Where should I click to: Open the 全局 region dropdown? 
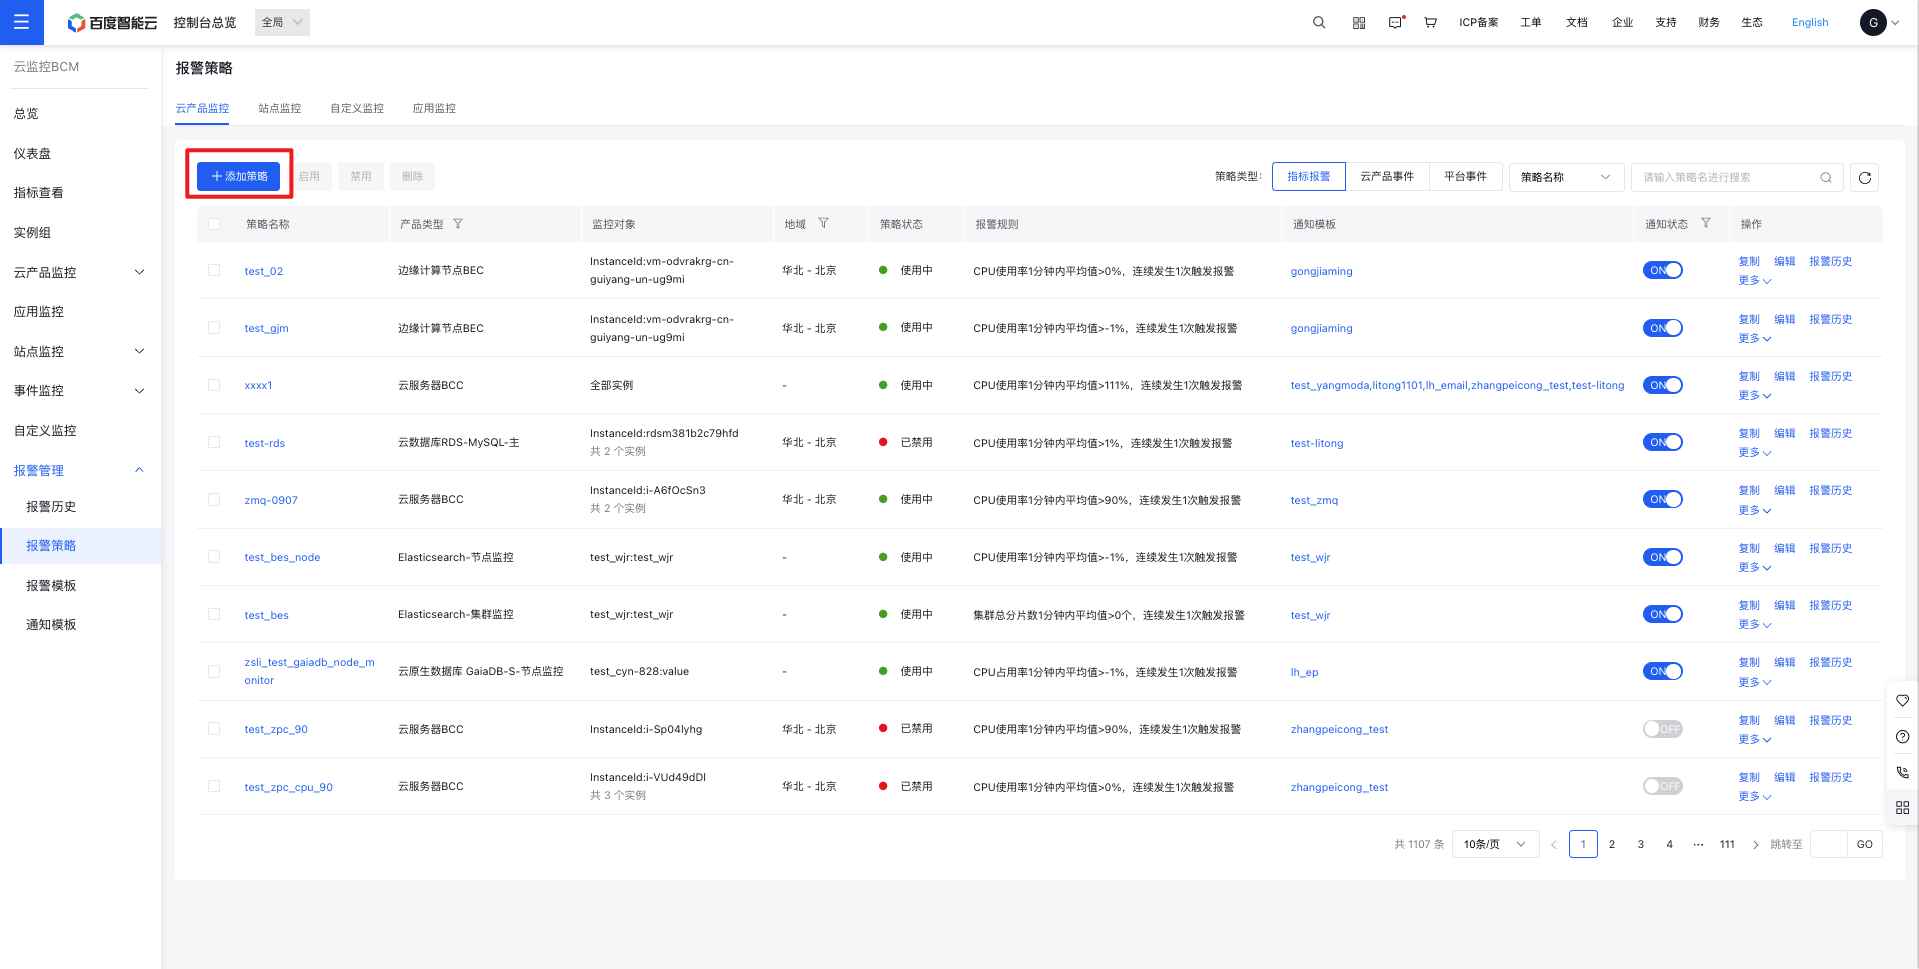click(x=282, y=22)
